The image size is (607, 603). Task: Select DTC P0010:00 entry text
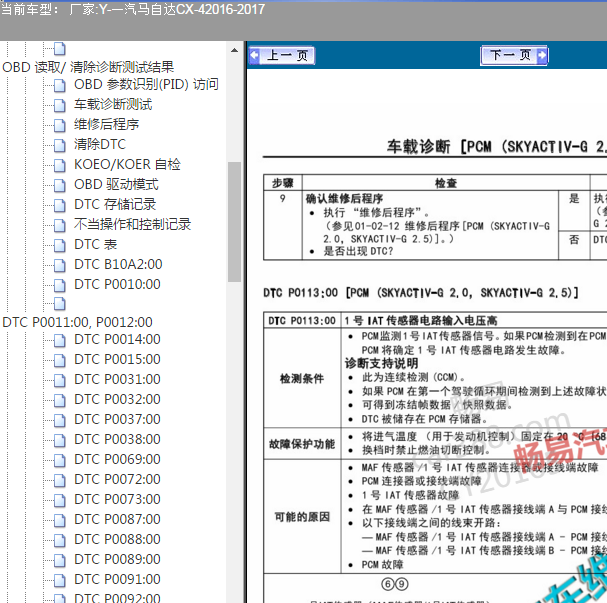[x=117, y=284]
